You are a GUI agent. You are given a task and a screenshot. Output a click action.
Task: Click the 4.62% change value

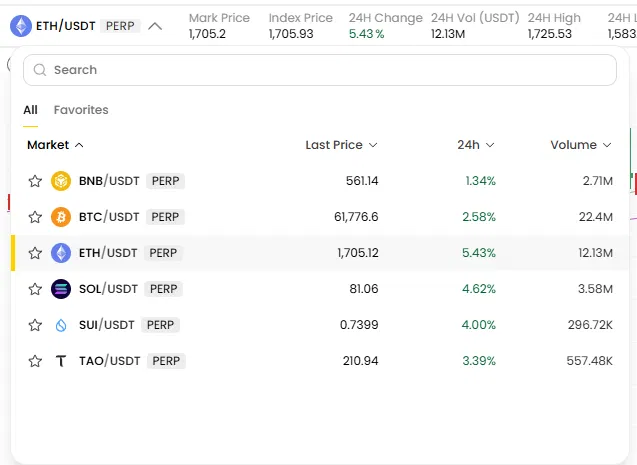pyautogui.click(x=479, y=289)
